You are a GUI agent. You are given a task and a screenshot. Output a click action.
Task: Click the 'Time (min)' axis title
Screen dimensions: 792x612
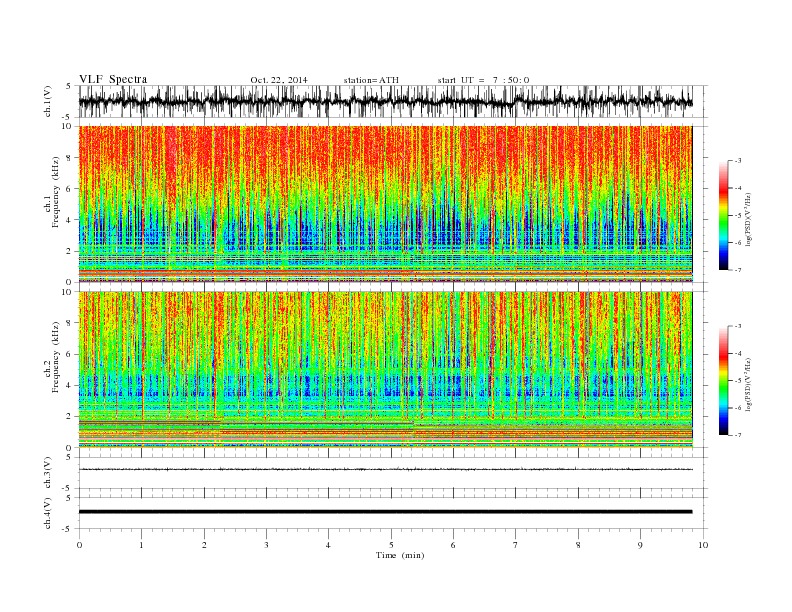pos(400,555)
